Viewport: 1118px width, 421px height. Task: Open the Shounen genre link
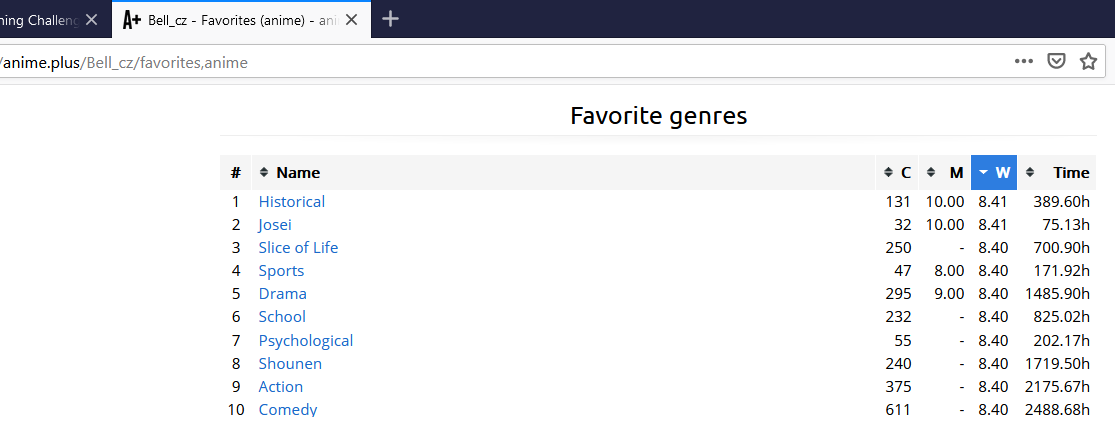(290, 364)
